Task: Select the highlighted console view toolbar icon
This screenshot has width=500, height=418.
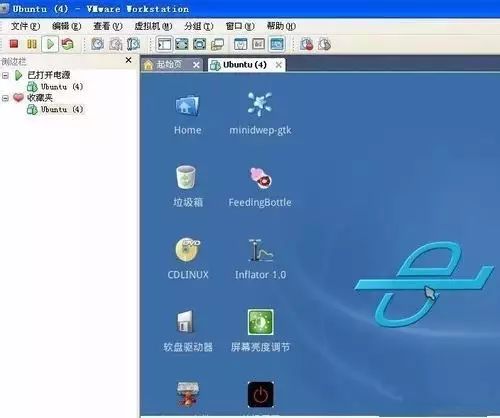Action: (277, 44)
